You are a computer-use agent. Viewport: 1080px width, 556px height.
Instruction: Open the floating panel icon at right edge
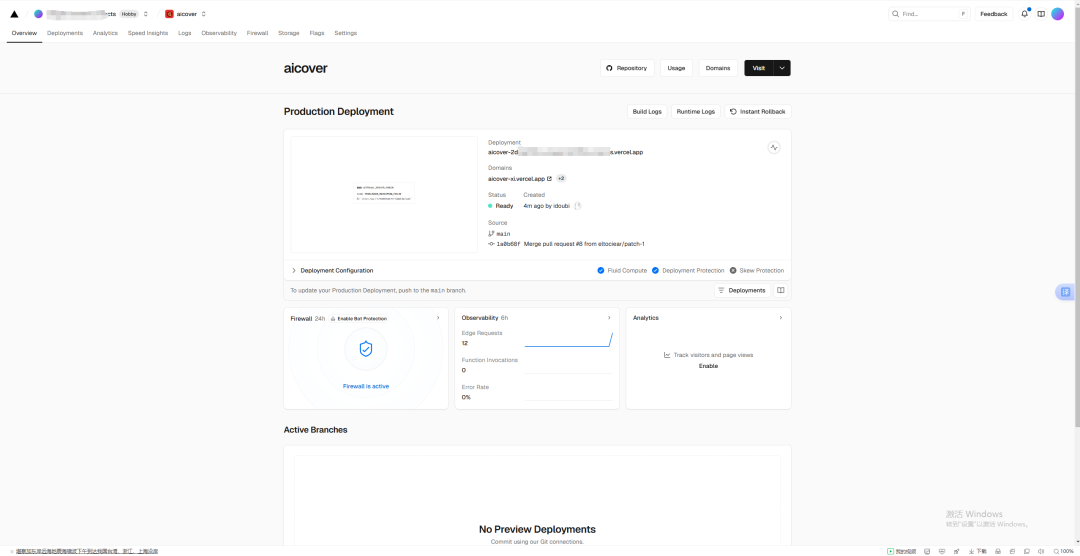(1065, 292)
